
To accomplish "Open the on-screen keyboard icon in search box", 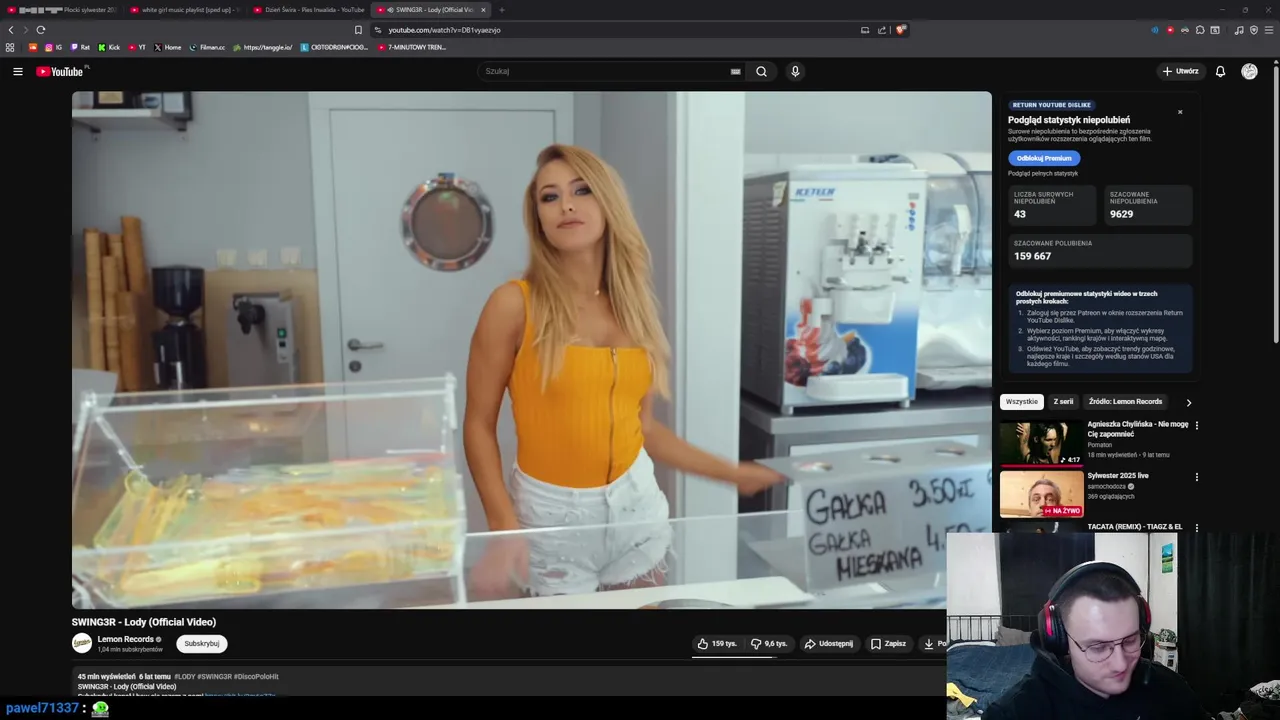I will click(735, 71).
